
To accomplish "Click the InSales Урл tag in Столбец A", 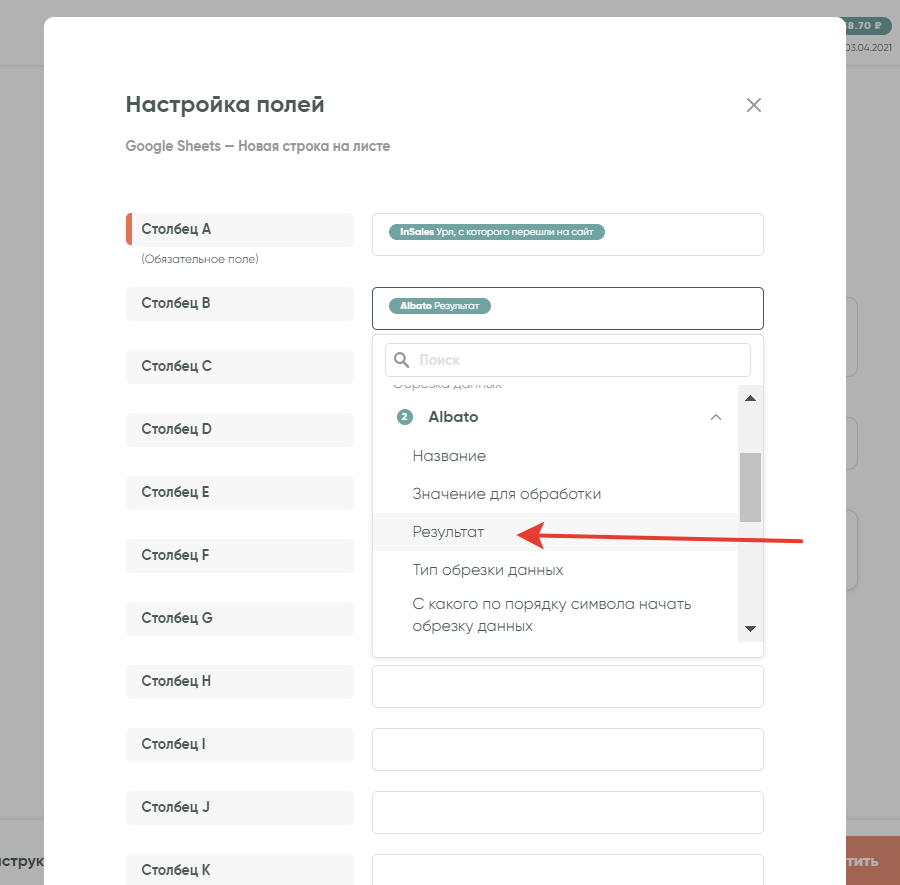I will point(497,232).
